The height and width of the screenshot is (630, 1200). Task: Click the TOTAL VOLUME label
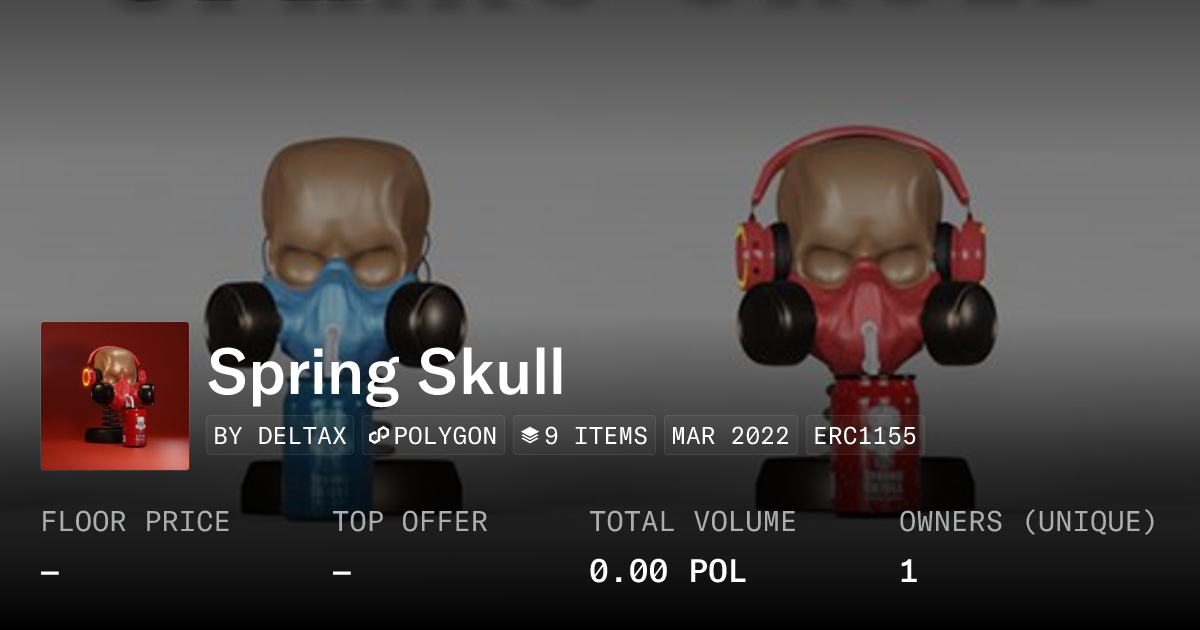pyautogui.click(x=692, y=522)
